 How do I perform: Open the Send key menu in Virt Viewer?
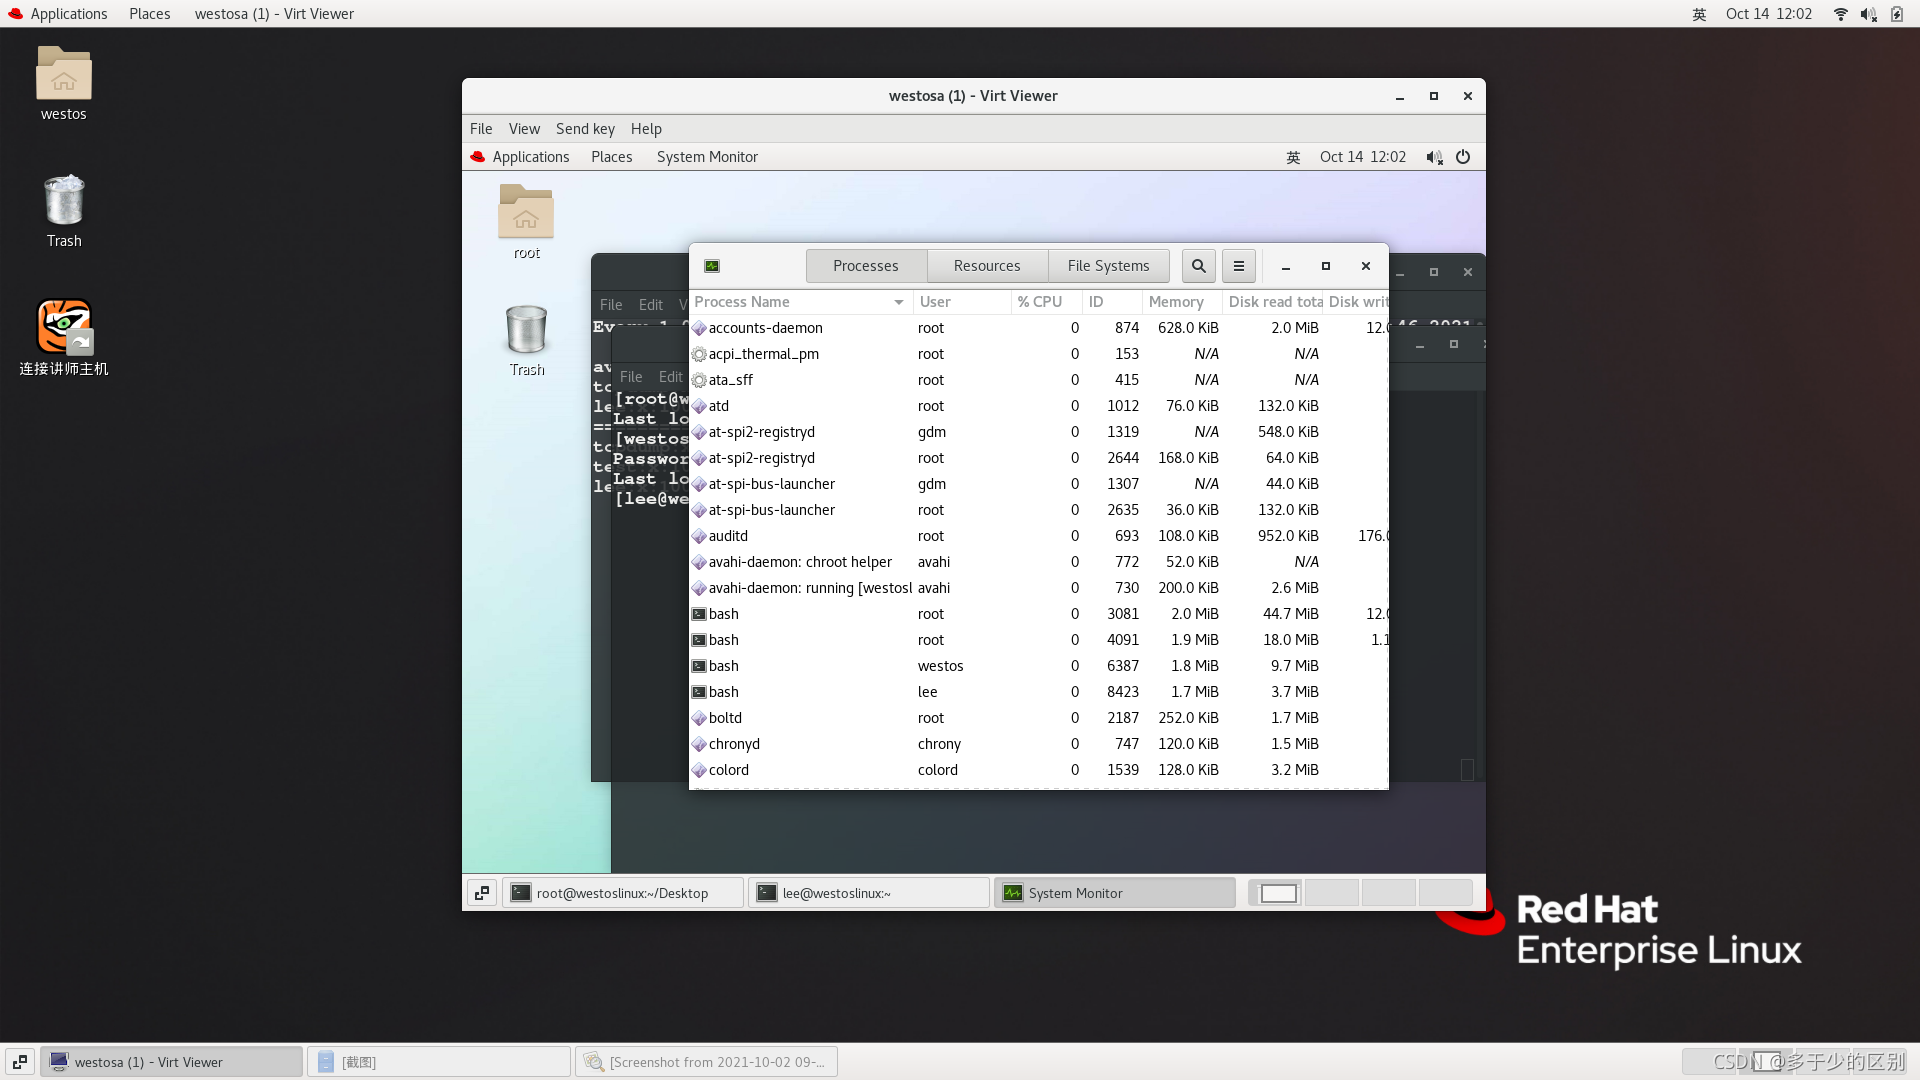(585, 129)
